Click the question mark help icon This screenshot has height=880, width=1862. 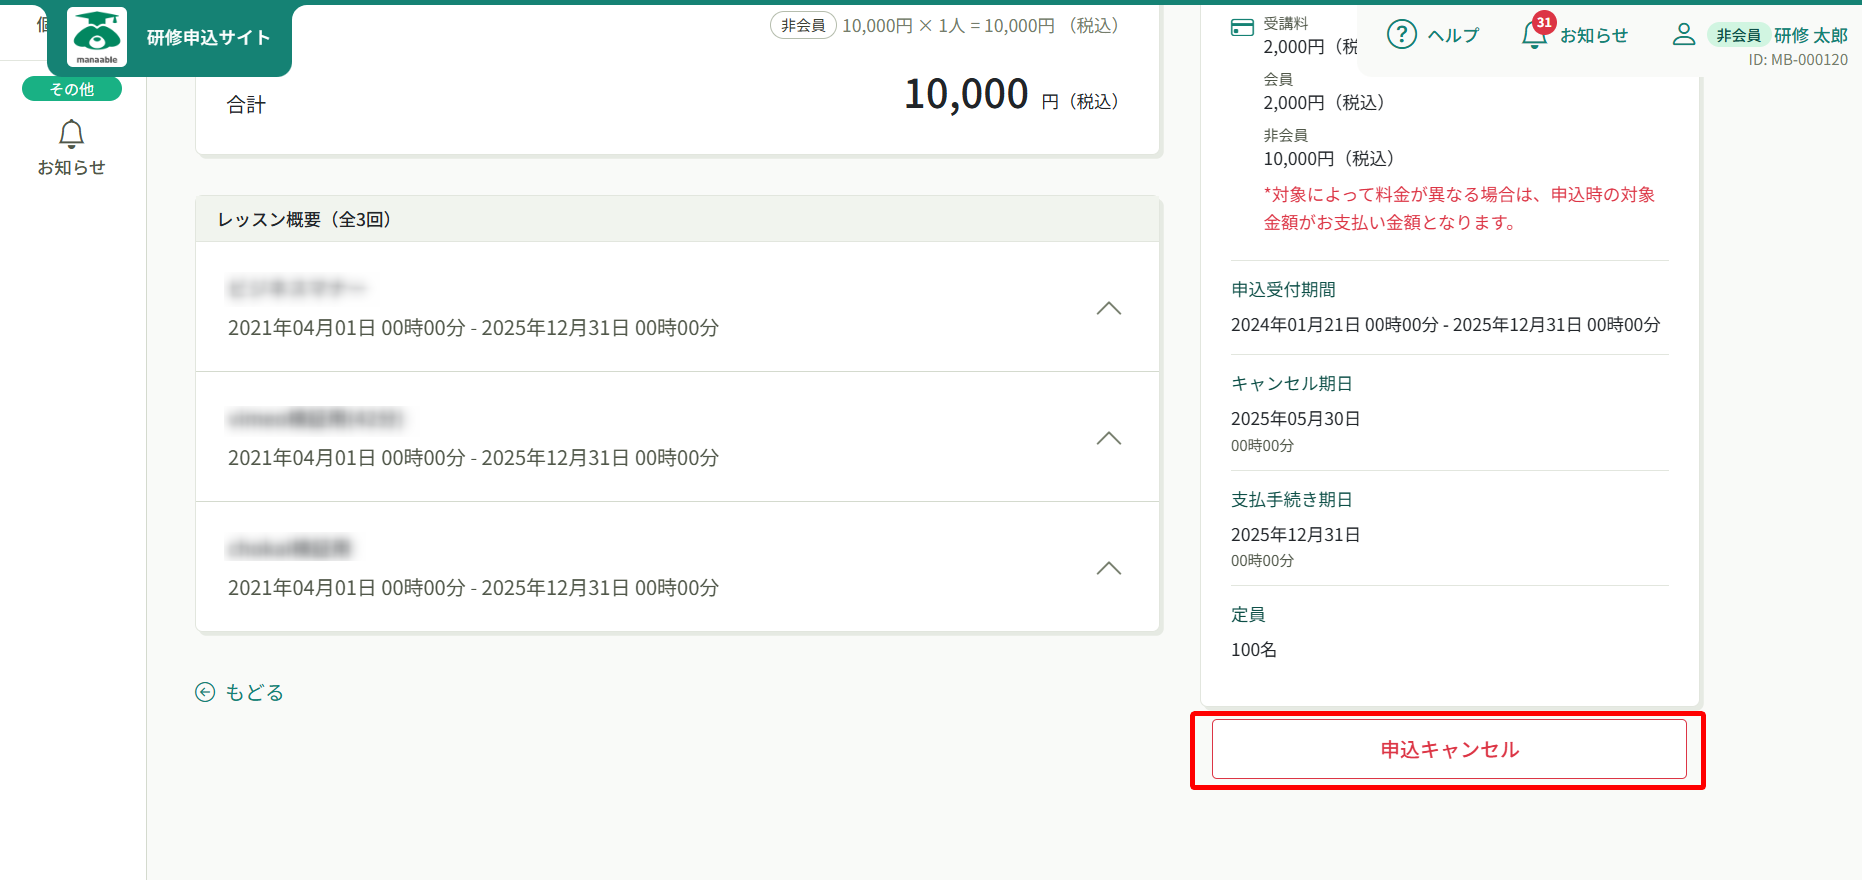(x=1401, y=35)
